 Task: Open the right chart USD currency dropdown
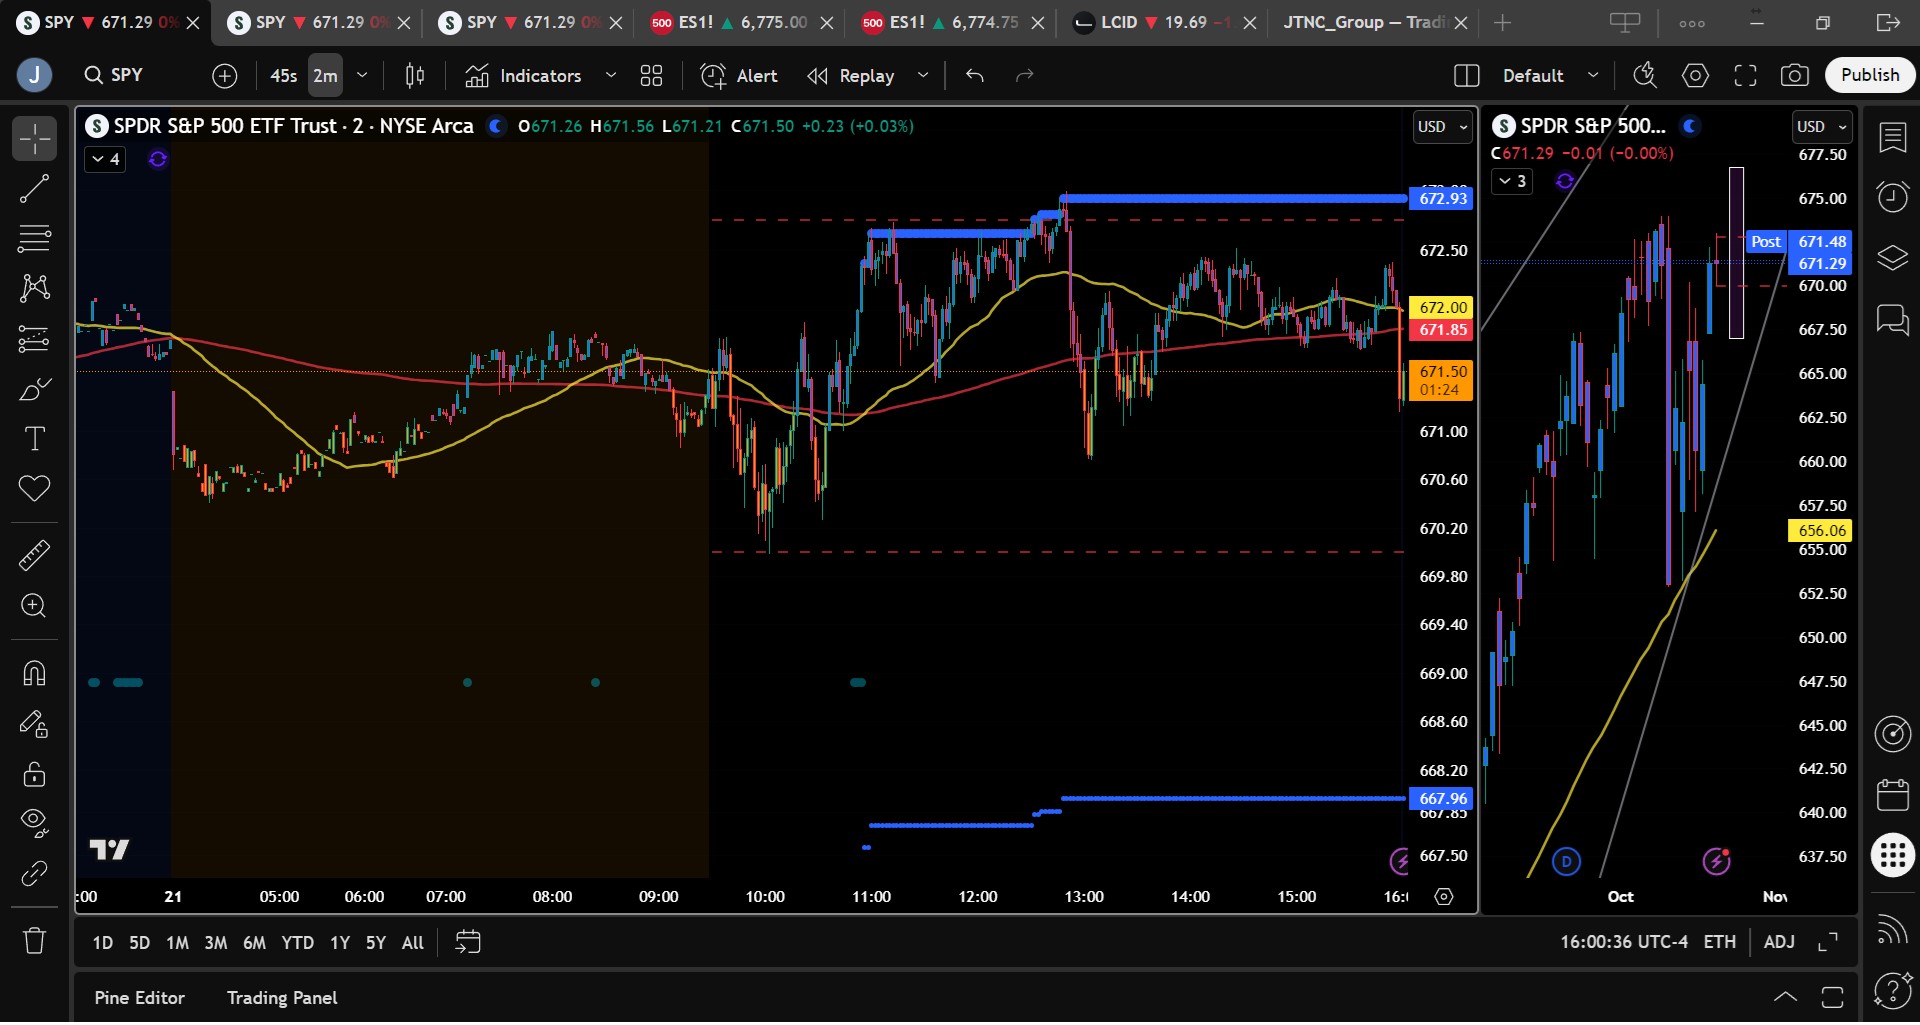[1822, 127]
